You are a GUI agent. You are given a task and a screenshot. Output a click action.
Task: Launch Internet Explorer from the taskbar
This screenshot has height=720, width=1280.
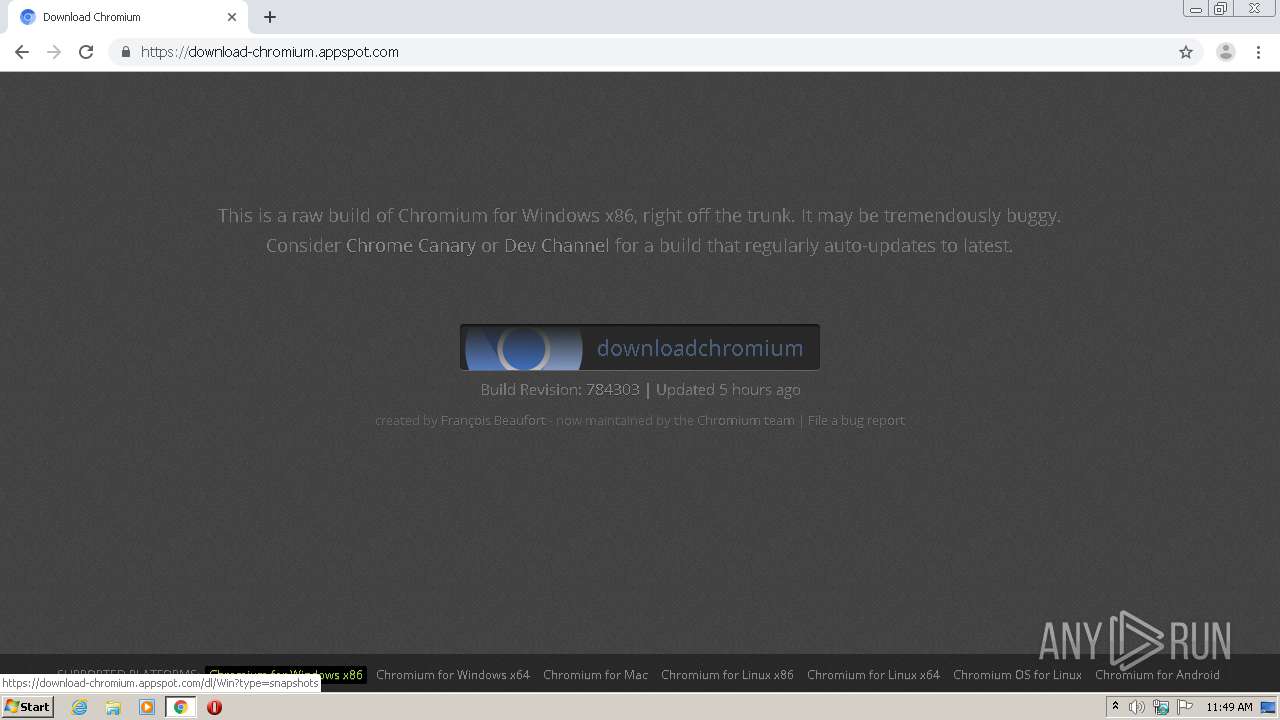[x=79, y=707]
